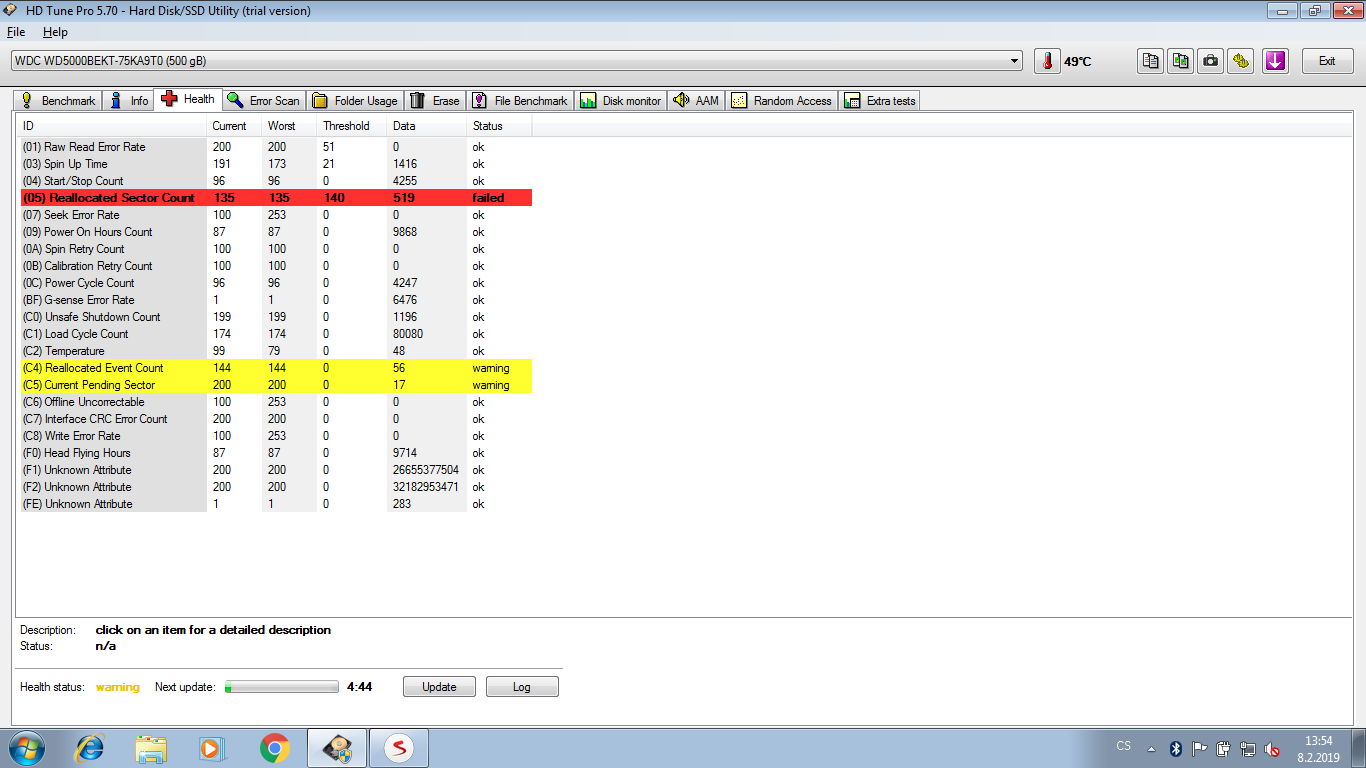
Task: Open the Action Center flag icon
Action: (1200, 748)
